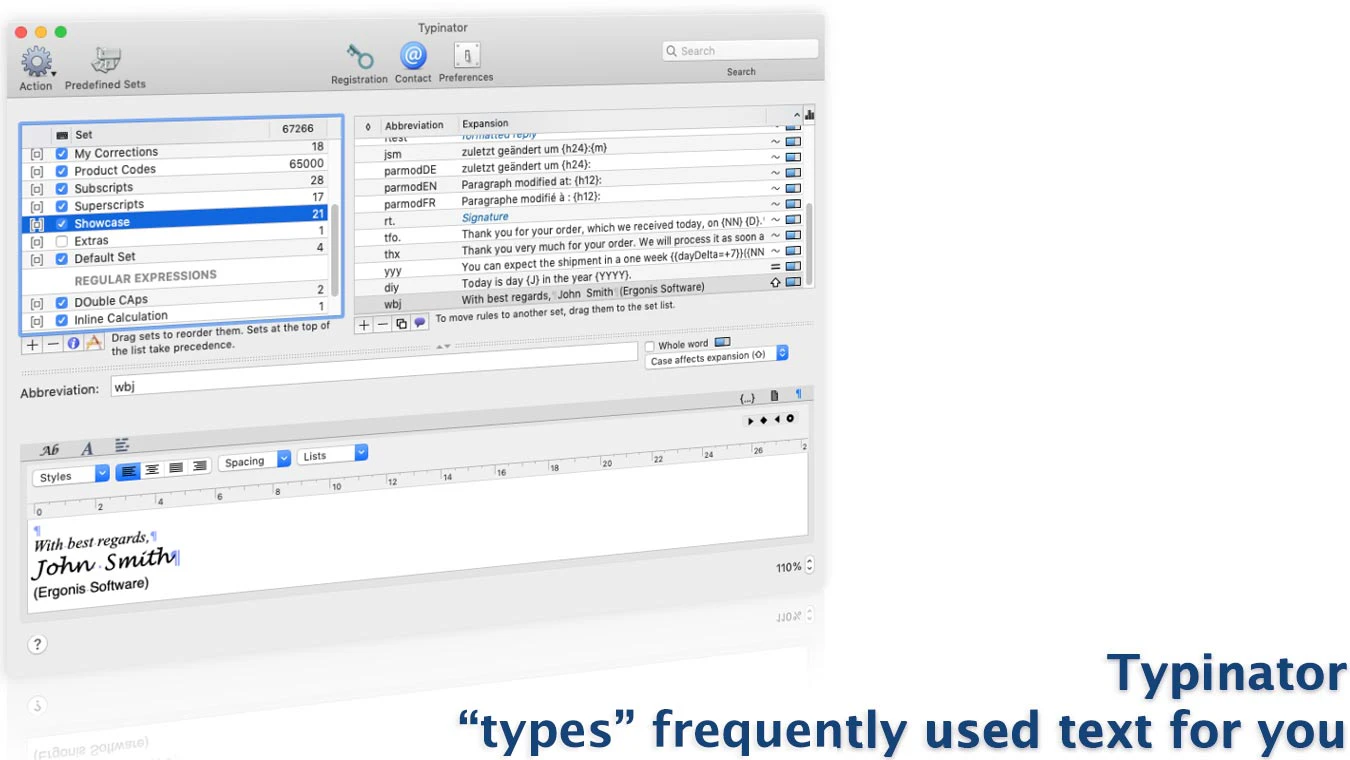Image resolution: width=1350 pixels, height=760 pixels.
Task: Toggle the DOuble CAps set checkbox
Action: point(62,302)
